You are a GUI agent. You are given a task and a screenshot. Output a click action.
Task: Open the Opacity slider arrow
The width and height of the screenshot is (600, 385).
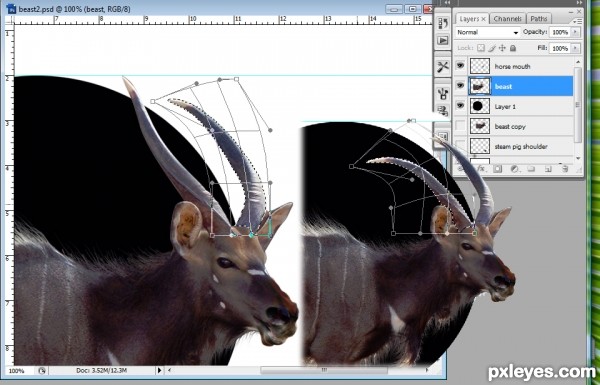[575, 32]
